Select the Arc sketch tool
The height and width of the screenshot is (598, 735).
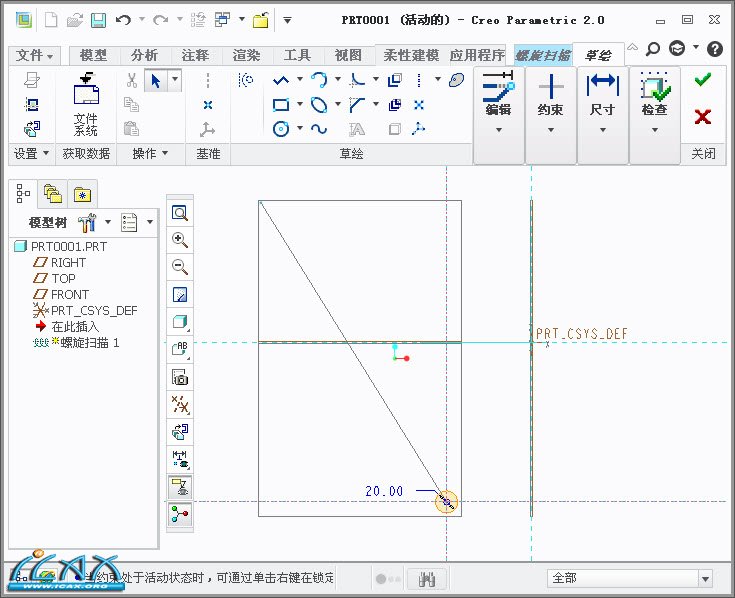point(320,80)
